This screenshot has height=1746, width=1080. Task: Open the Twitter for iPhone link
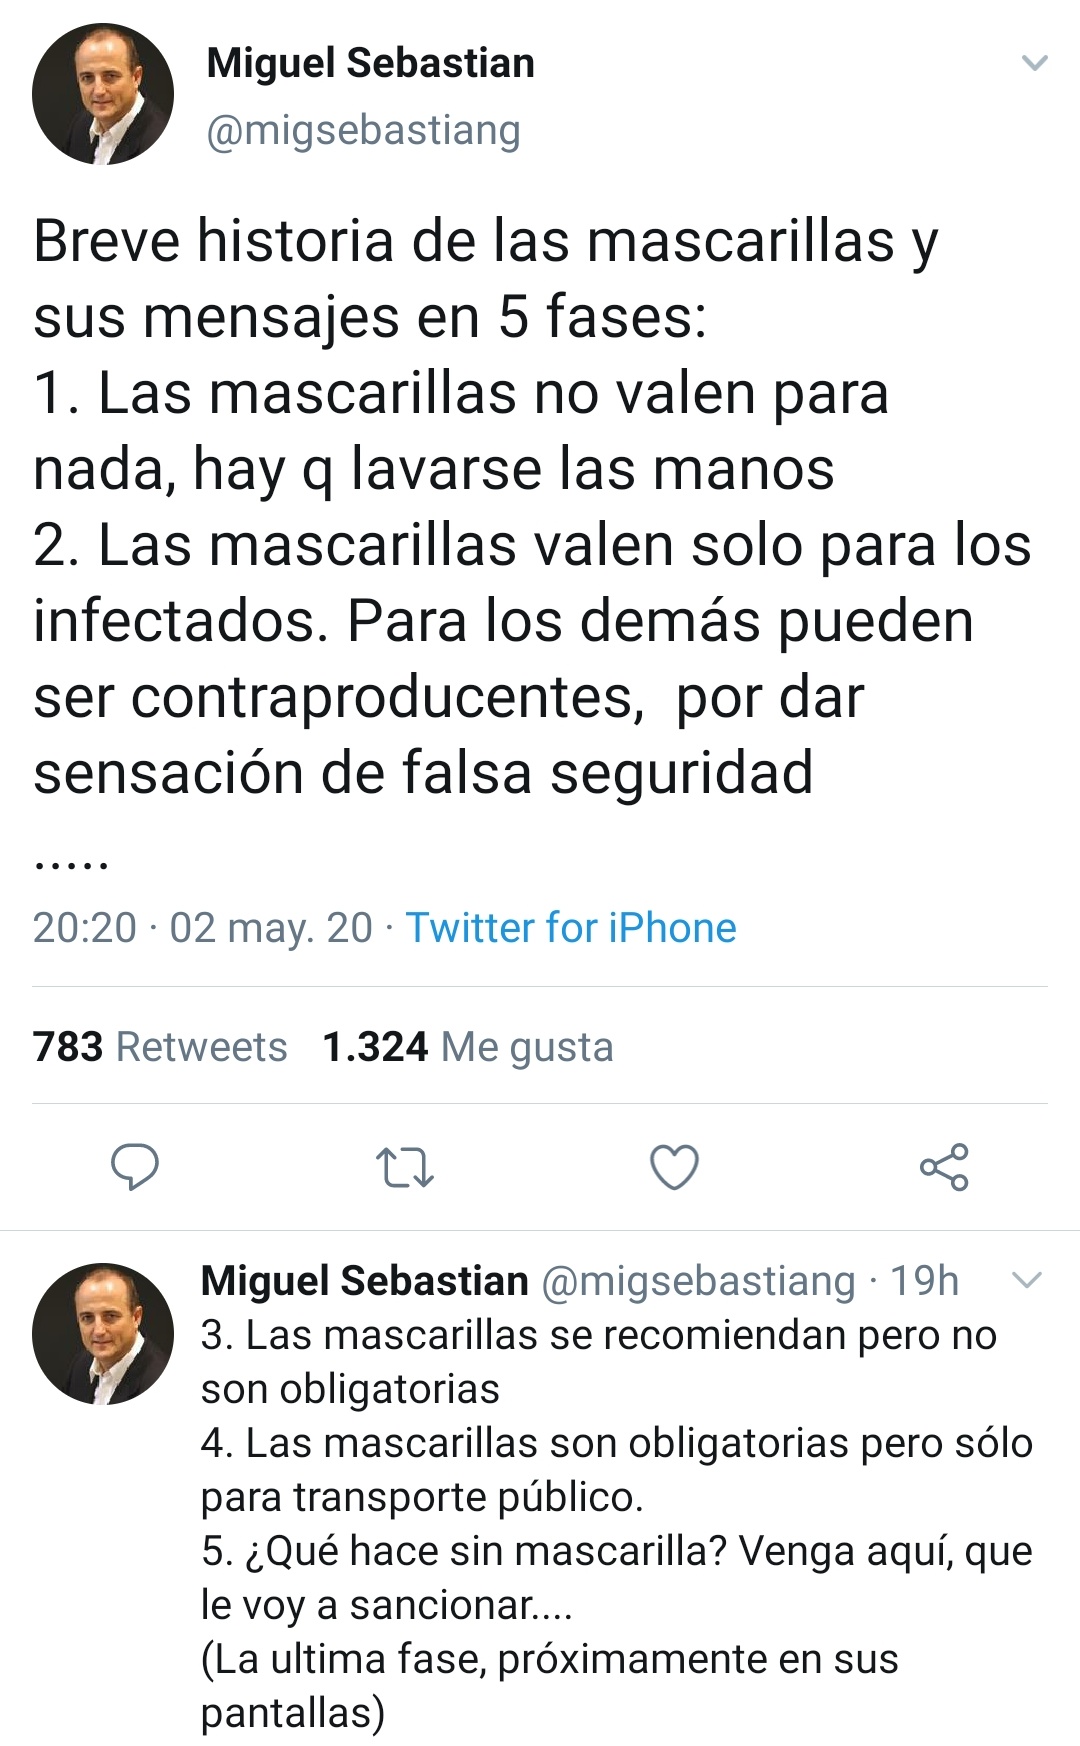[570, 928]
